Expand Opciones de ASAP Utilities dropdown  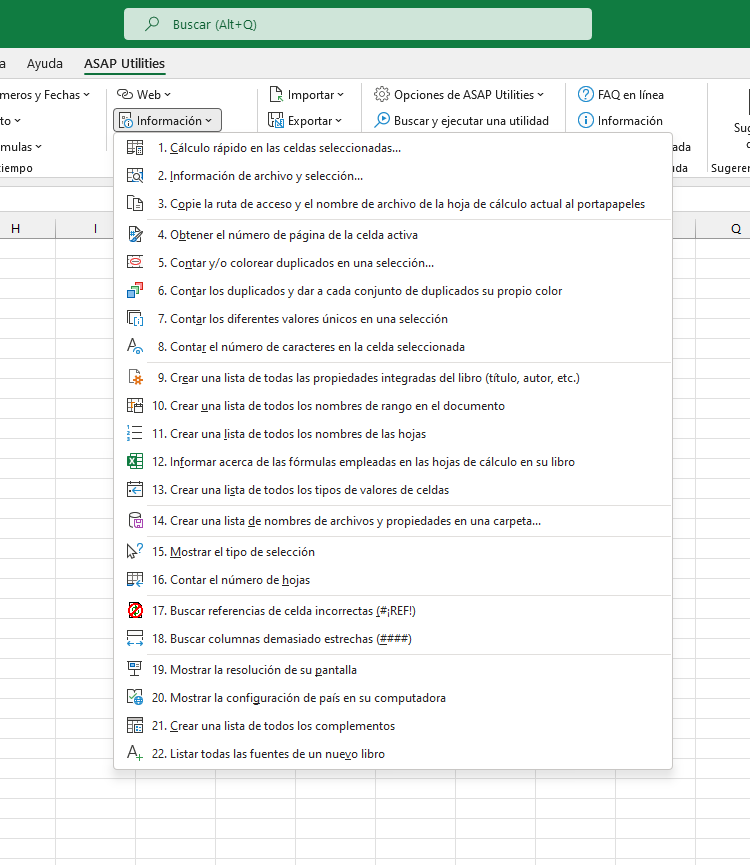pyautogui.click(x=459, y=94)
